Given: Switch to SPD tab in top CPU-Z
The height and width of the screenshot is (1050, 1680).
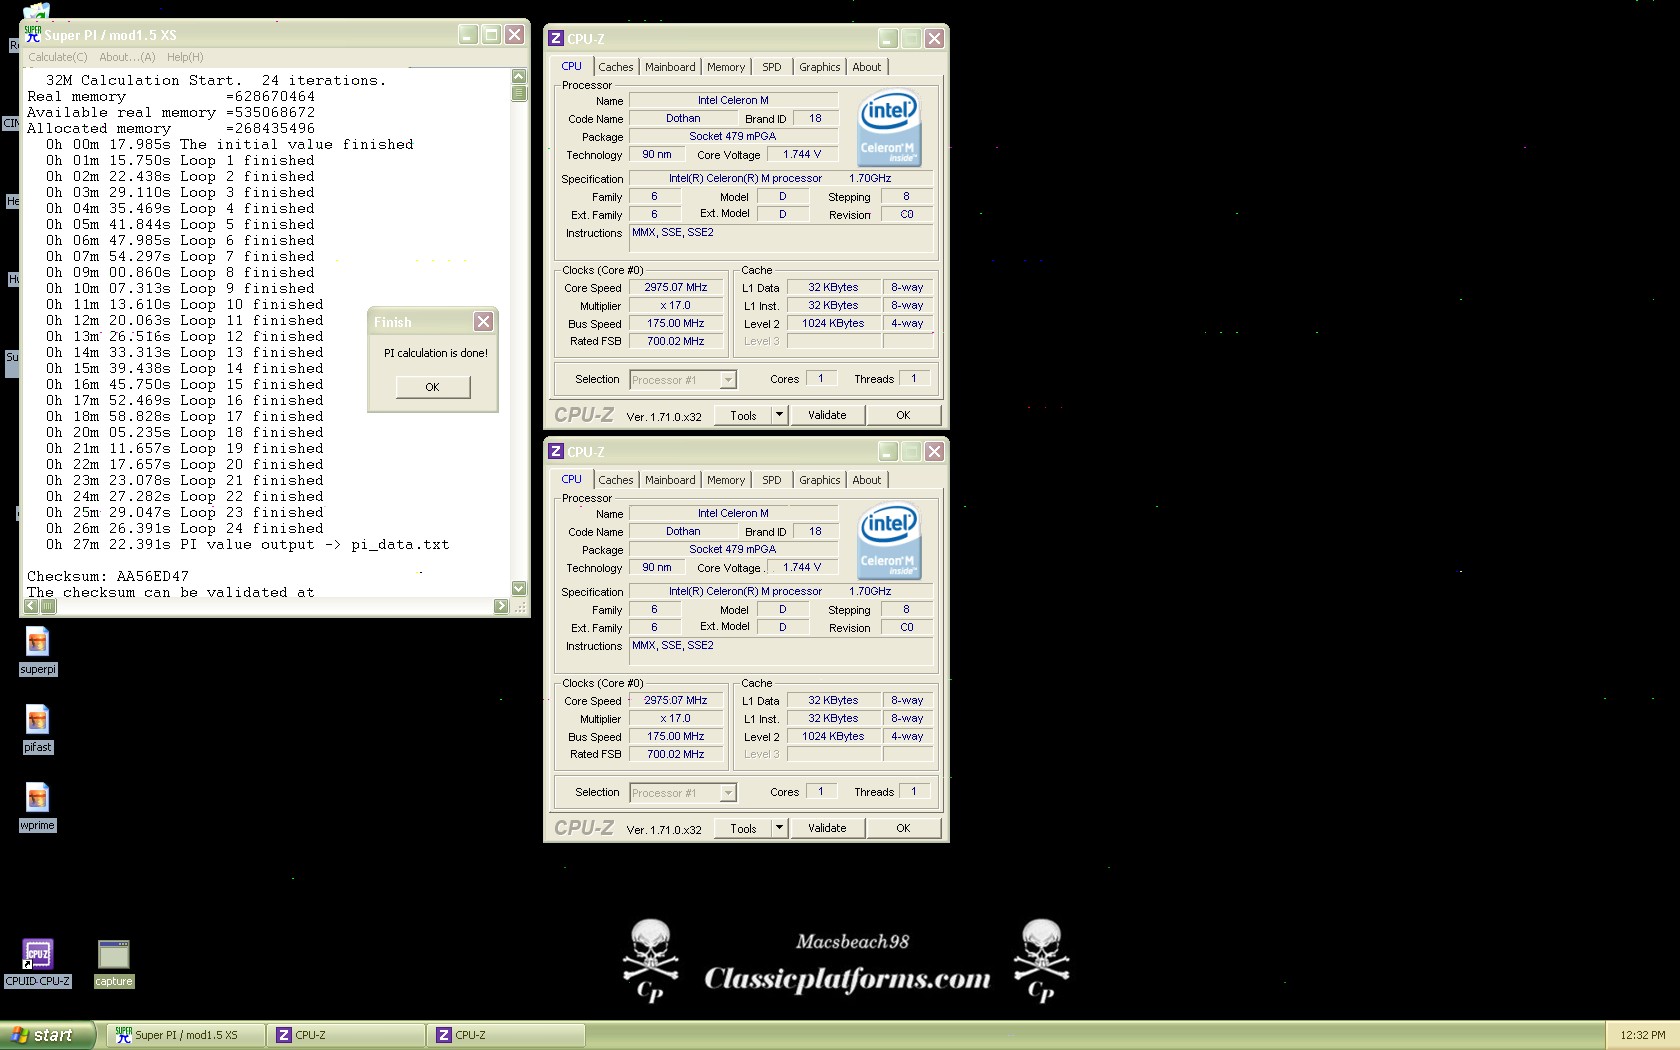Looking at the screenshot, I should (772, 67).
